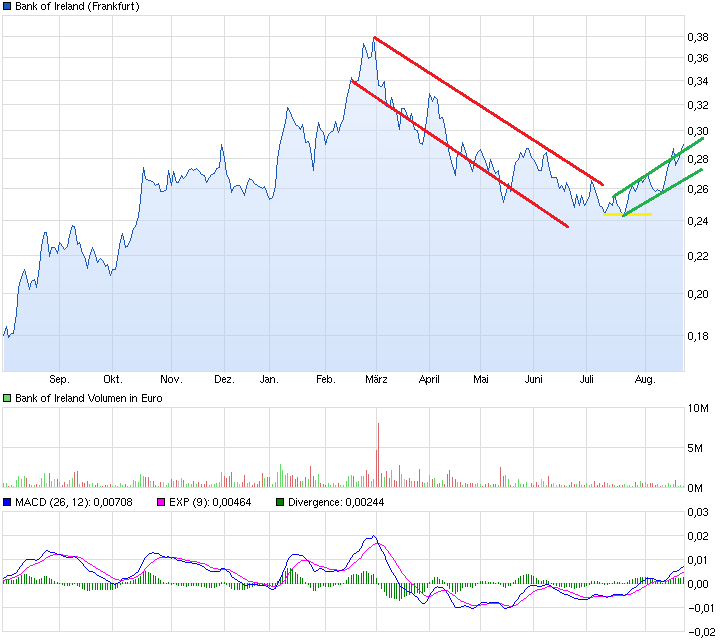Screen dimensions: 726x640
Task: Click the 'Feb.' month axis label
Action: click(x=325, y=380)
